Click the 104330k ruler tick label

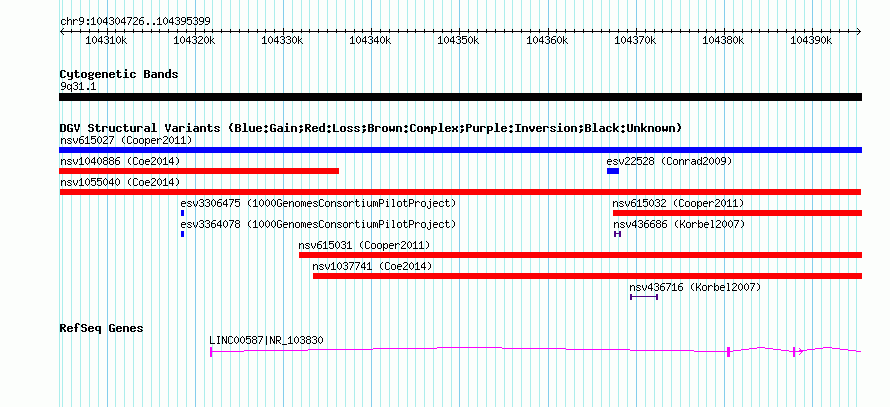282,40
